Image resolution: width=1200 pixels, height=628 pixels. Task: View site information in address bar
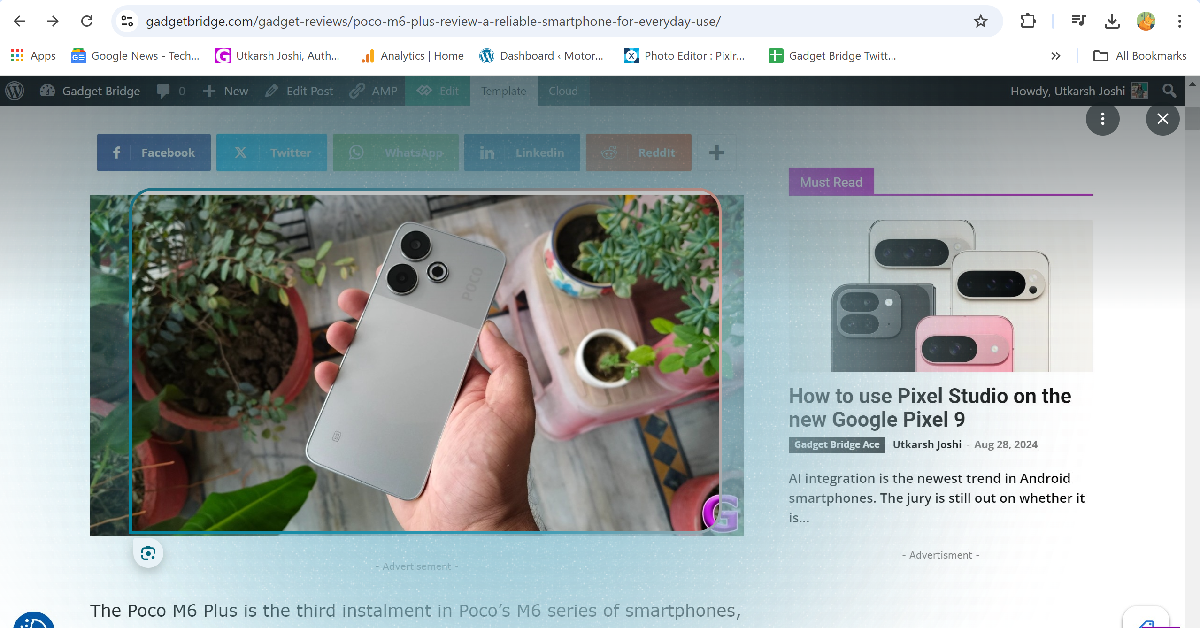tap(126, 21)
